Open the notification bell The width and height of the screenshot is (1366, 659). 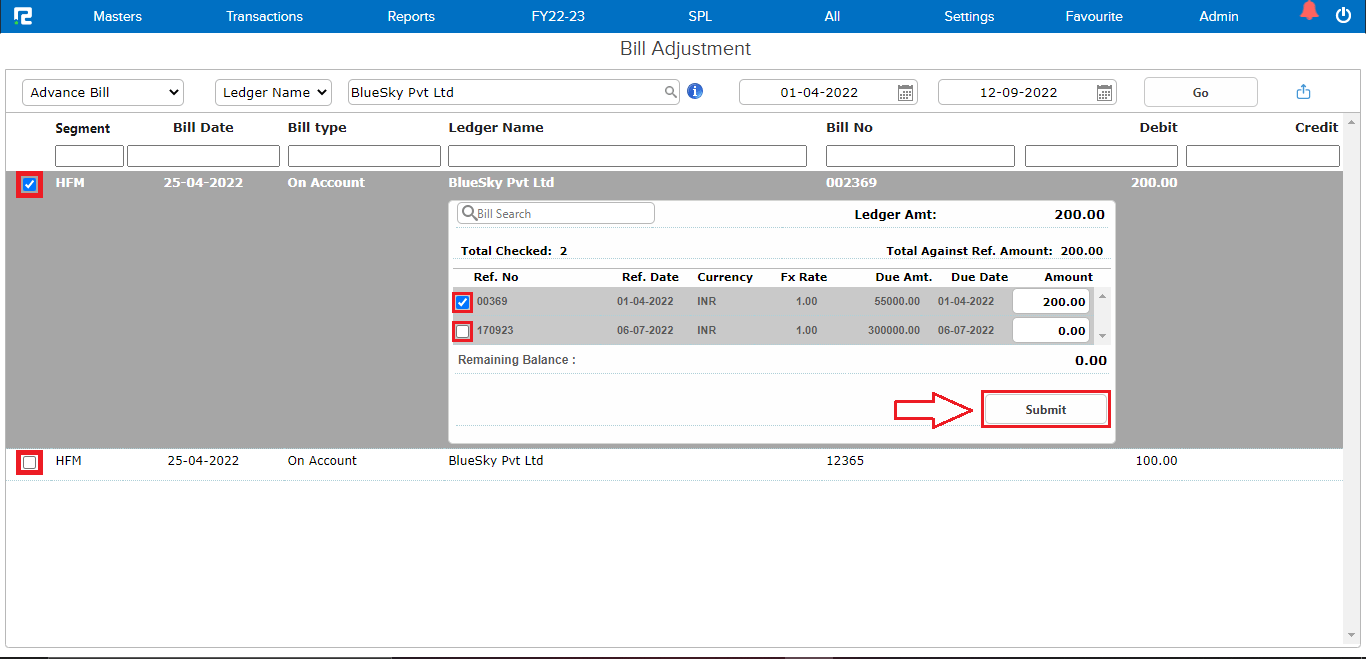point(1309,13)
